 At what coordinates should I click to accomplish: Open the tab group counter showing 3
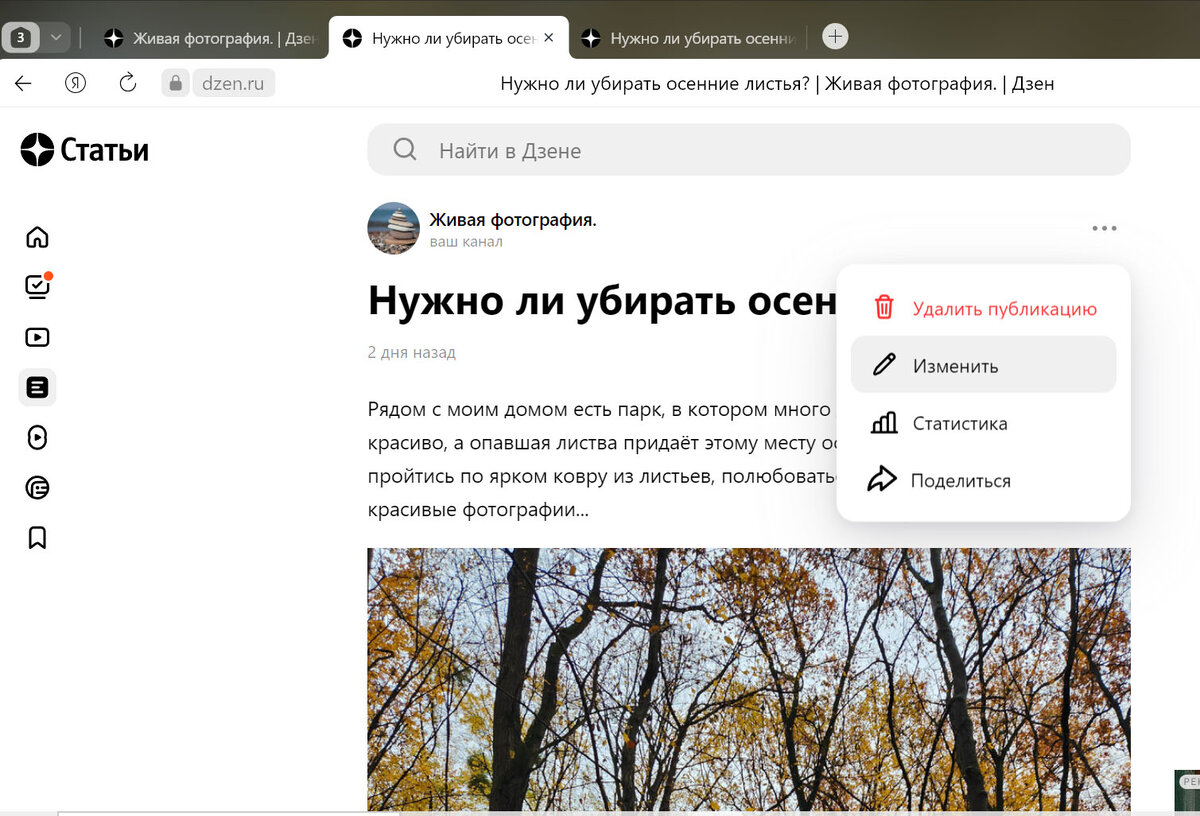click(22, 38)
